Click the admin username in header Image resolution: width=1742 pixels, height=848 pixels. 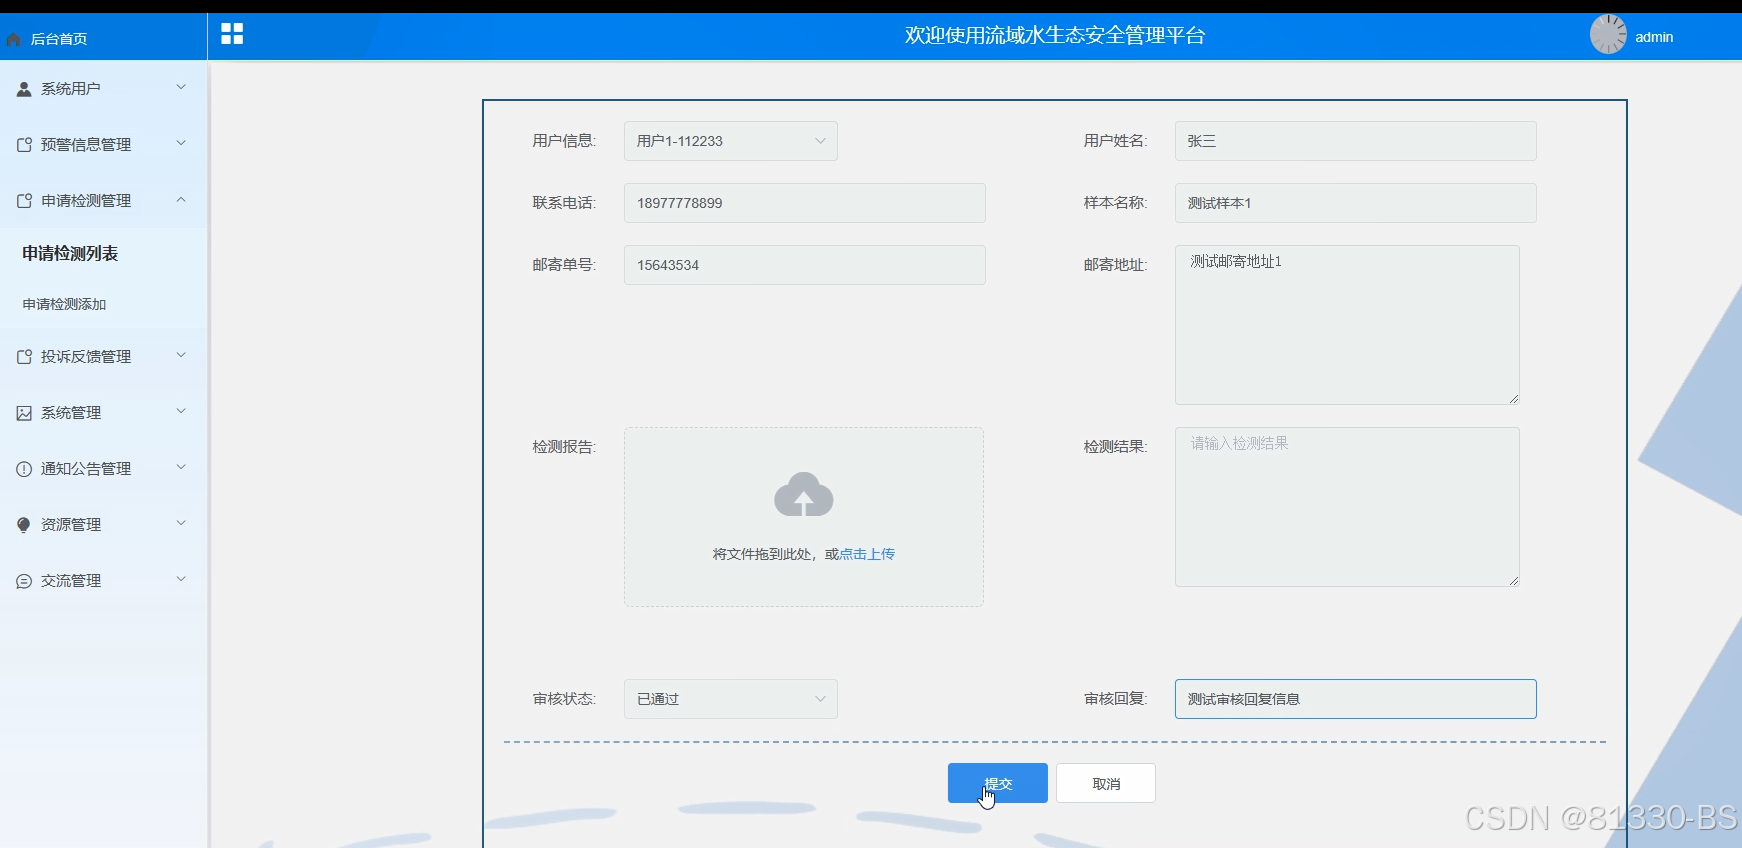[1654, 37]
